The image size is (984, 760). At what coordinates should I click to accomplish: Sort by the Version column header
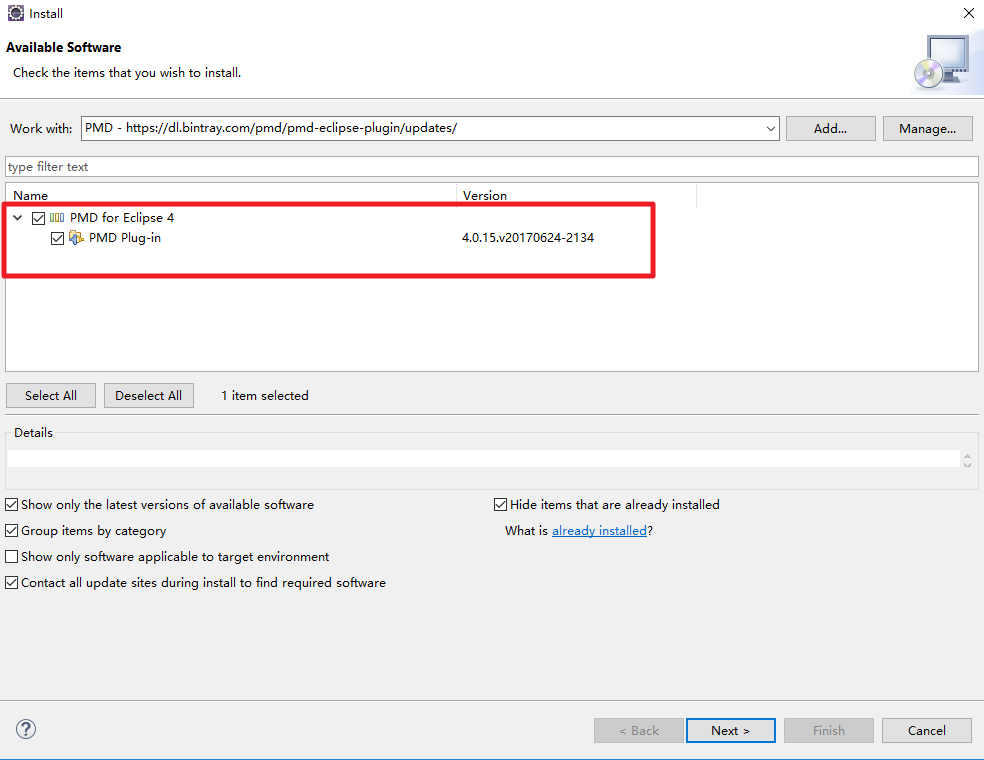point(576,195)
